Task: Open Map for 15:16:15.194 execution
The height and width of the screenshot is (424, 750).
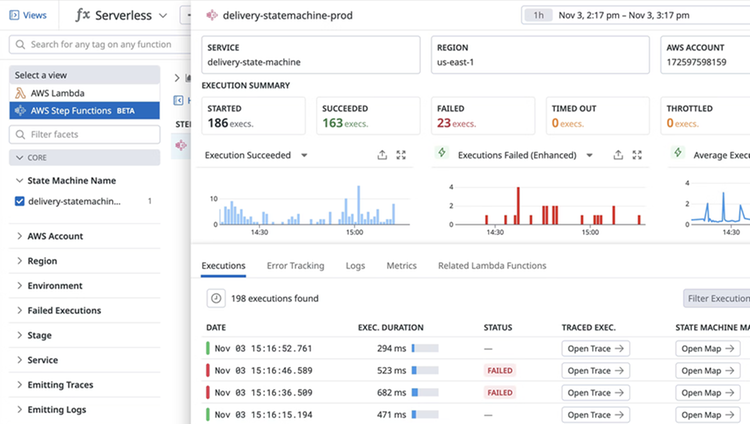Action: (708, 414)
